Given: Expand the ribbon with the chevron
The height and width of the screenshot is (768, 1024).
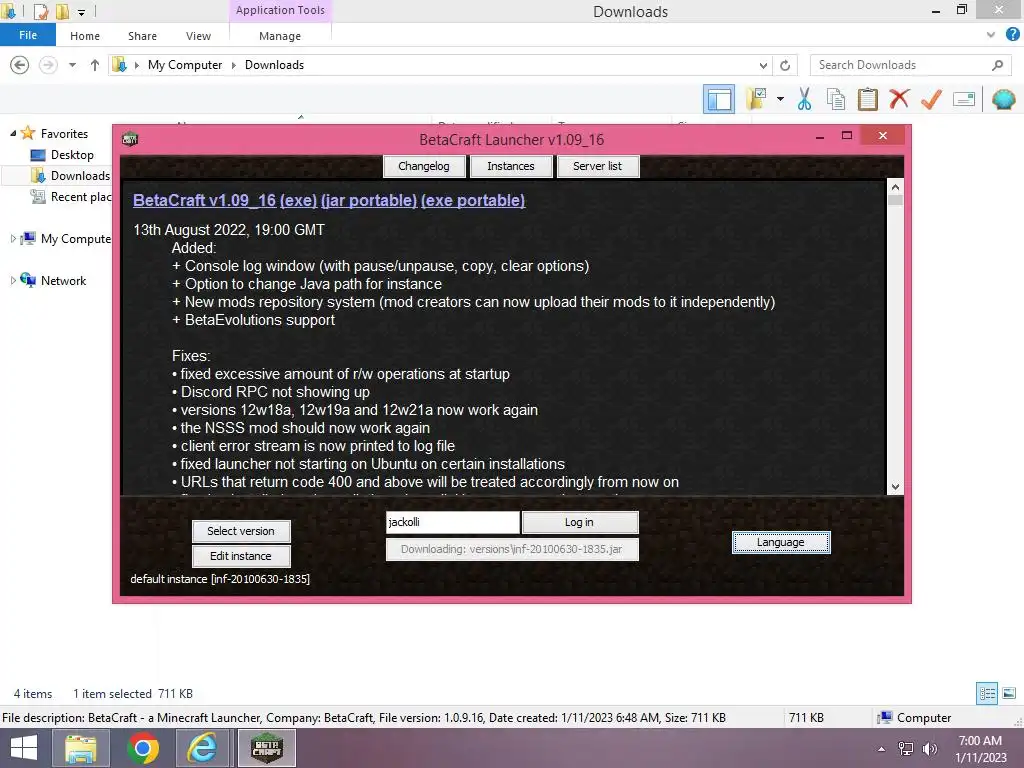Looking at the screenshot, I should 991,35.
